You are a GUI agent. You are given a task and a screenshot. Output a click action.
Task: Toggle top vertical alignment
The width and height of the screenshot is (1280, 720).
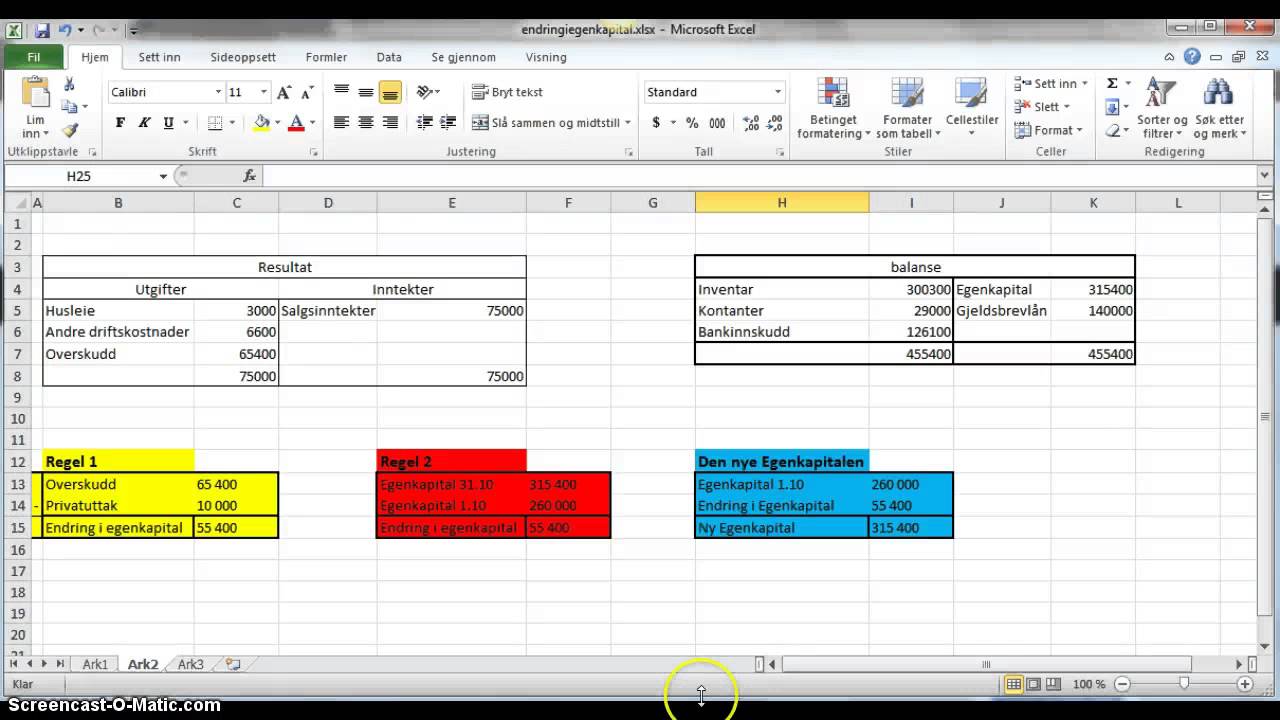[x=342, y=92]
